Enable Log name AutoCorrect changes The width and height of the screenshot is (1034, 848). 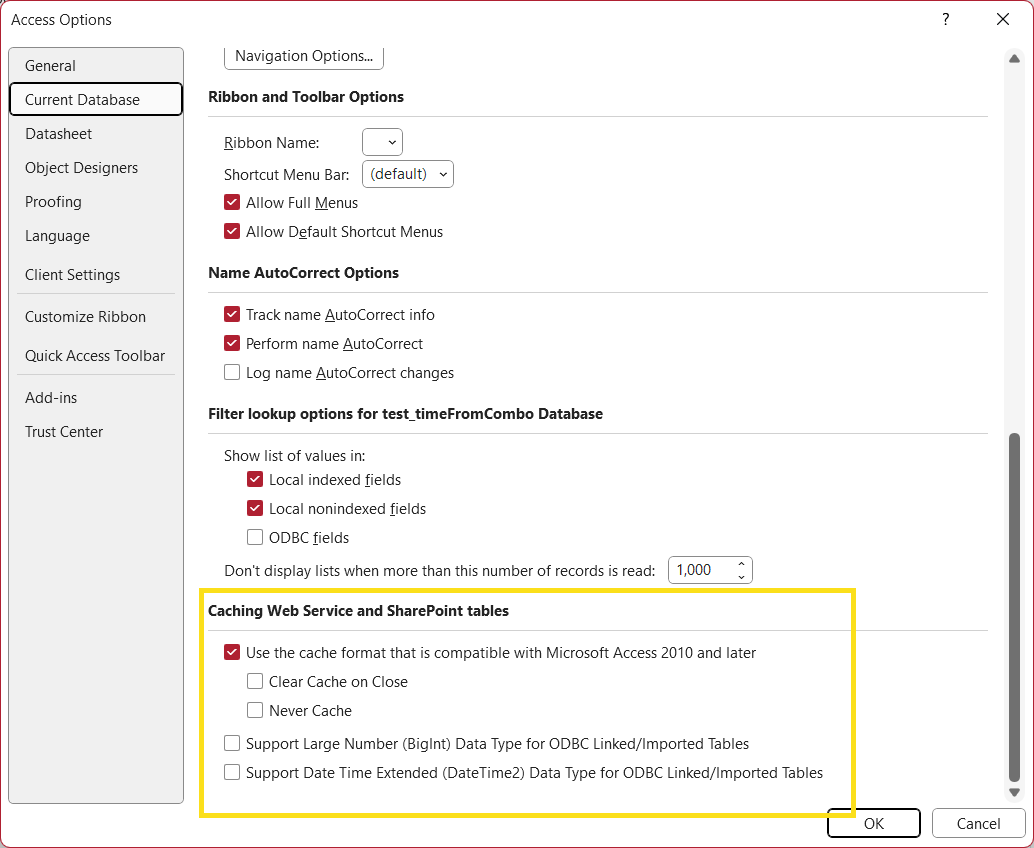pyautogui.click(x=232, y=373)
